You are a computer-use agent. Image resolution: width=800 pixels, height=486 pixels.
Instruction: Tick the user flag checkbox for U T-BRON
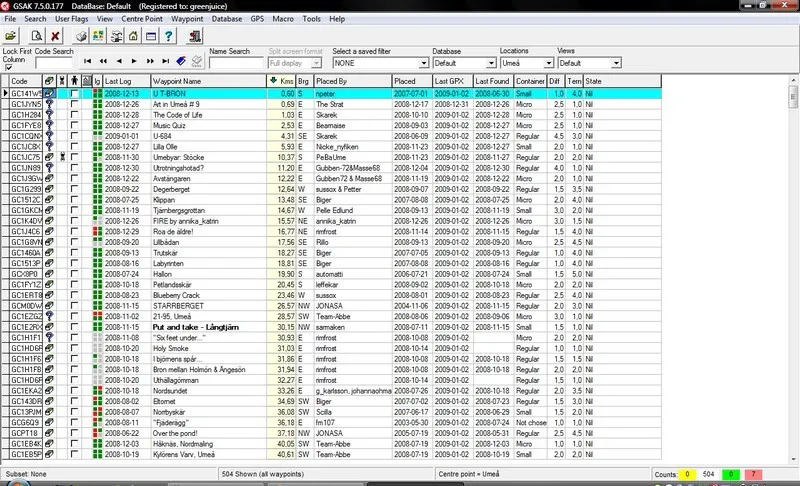pyautogui.click(x=75, y=93)
